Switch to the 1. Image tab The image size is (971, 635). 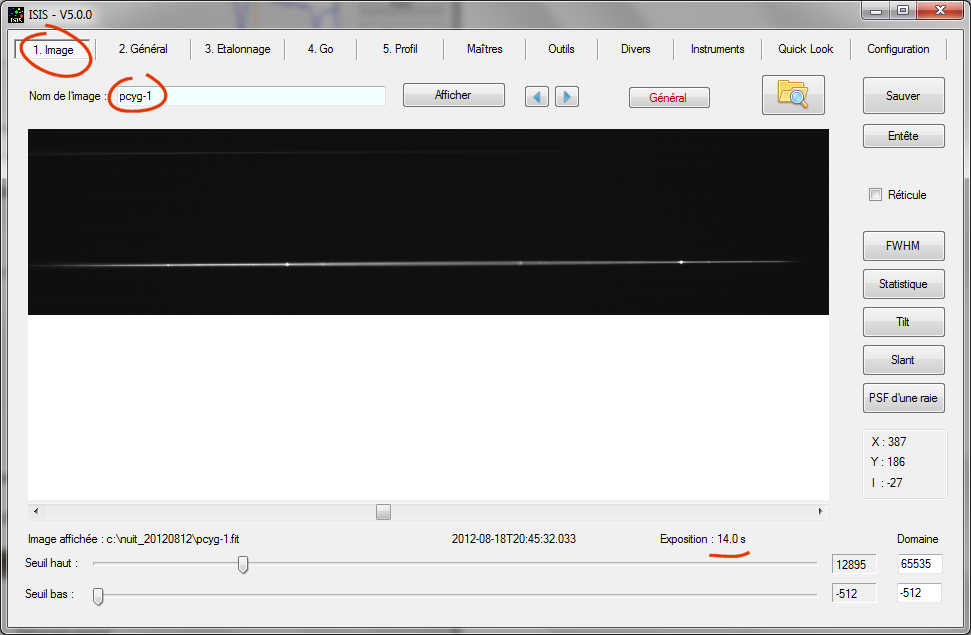53,50
